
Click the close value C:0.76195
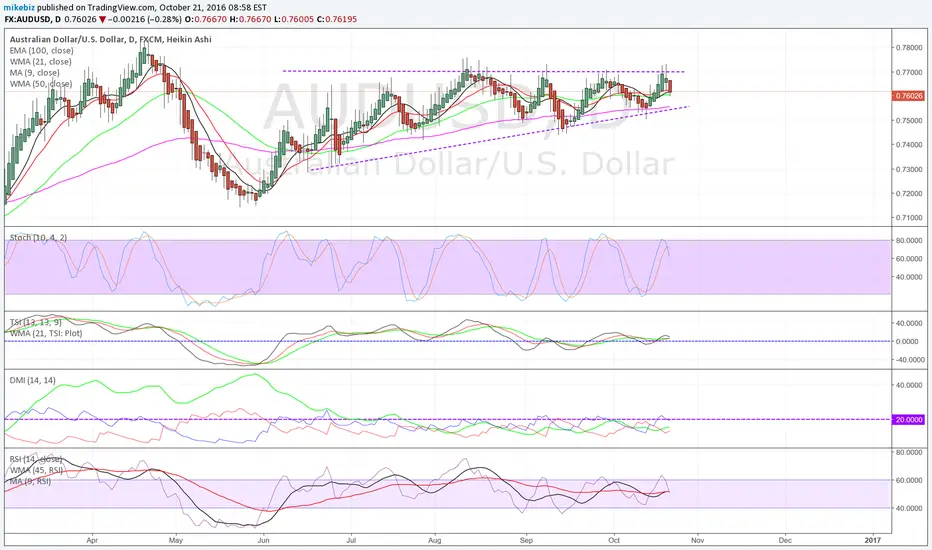pyautogui.click(x=337, y=19)
